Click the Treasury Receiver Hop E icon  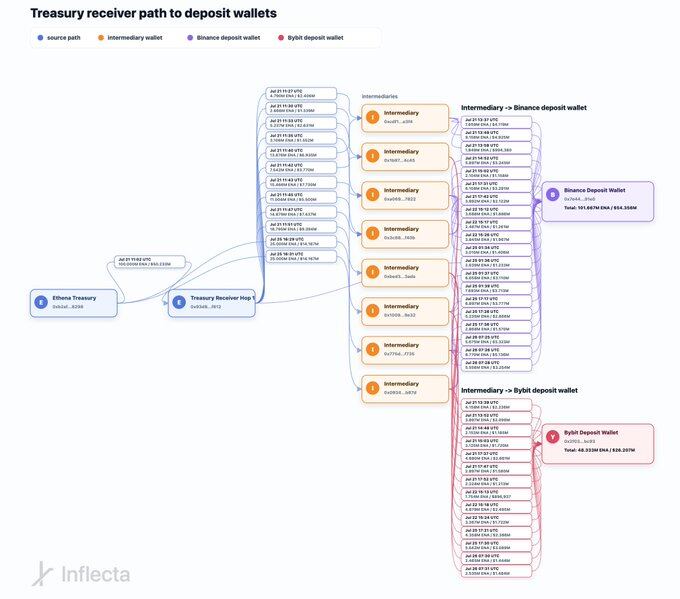(179, 302)
